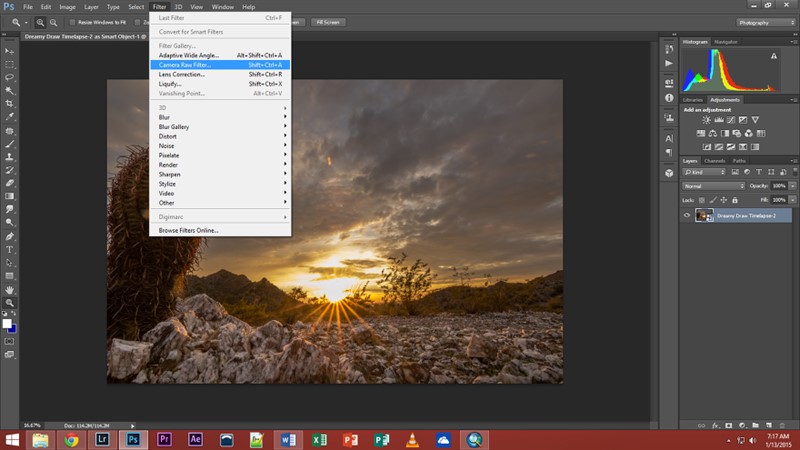Open the Normal blend mode dropdown
Screen dimensions: 800x450
[x=713, y=186]
